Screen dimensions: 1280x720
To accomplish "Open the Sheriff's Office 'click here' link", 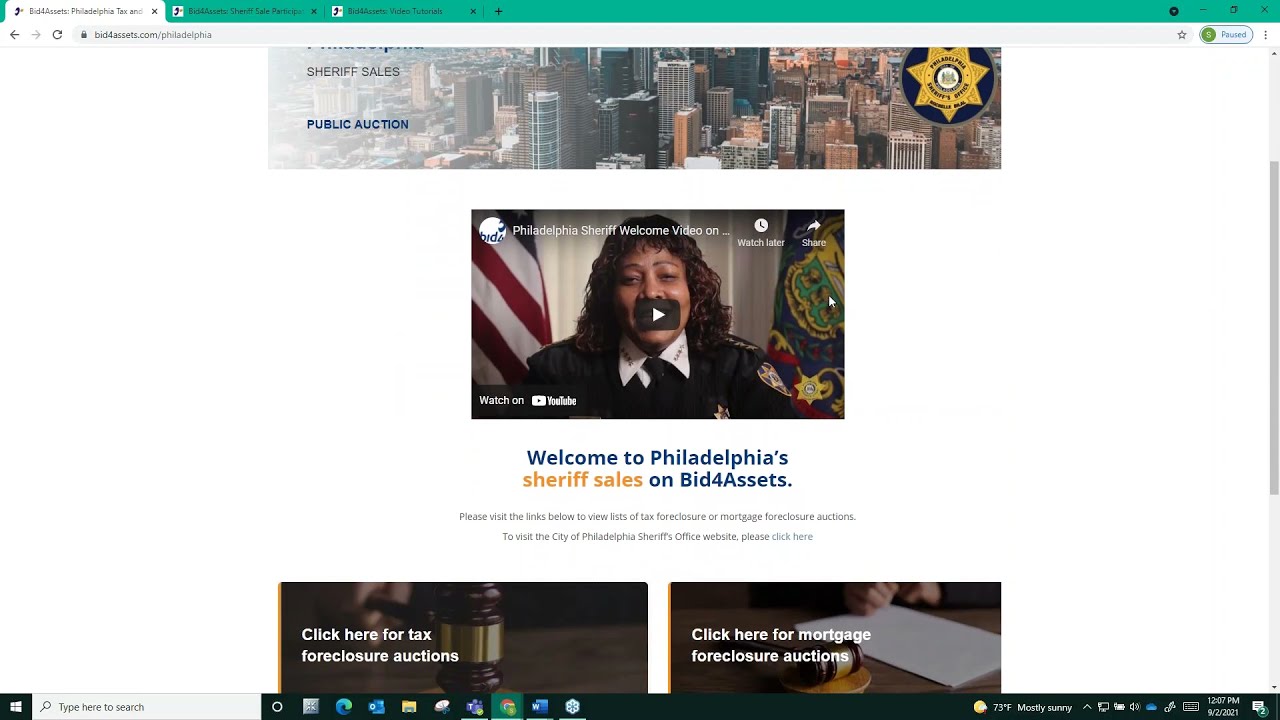I will point(792,537).
